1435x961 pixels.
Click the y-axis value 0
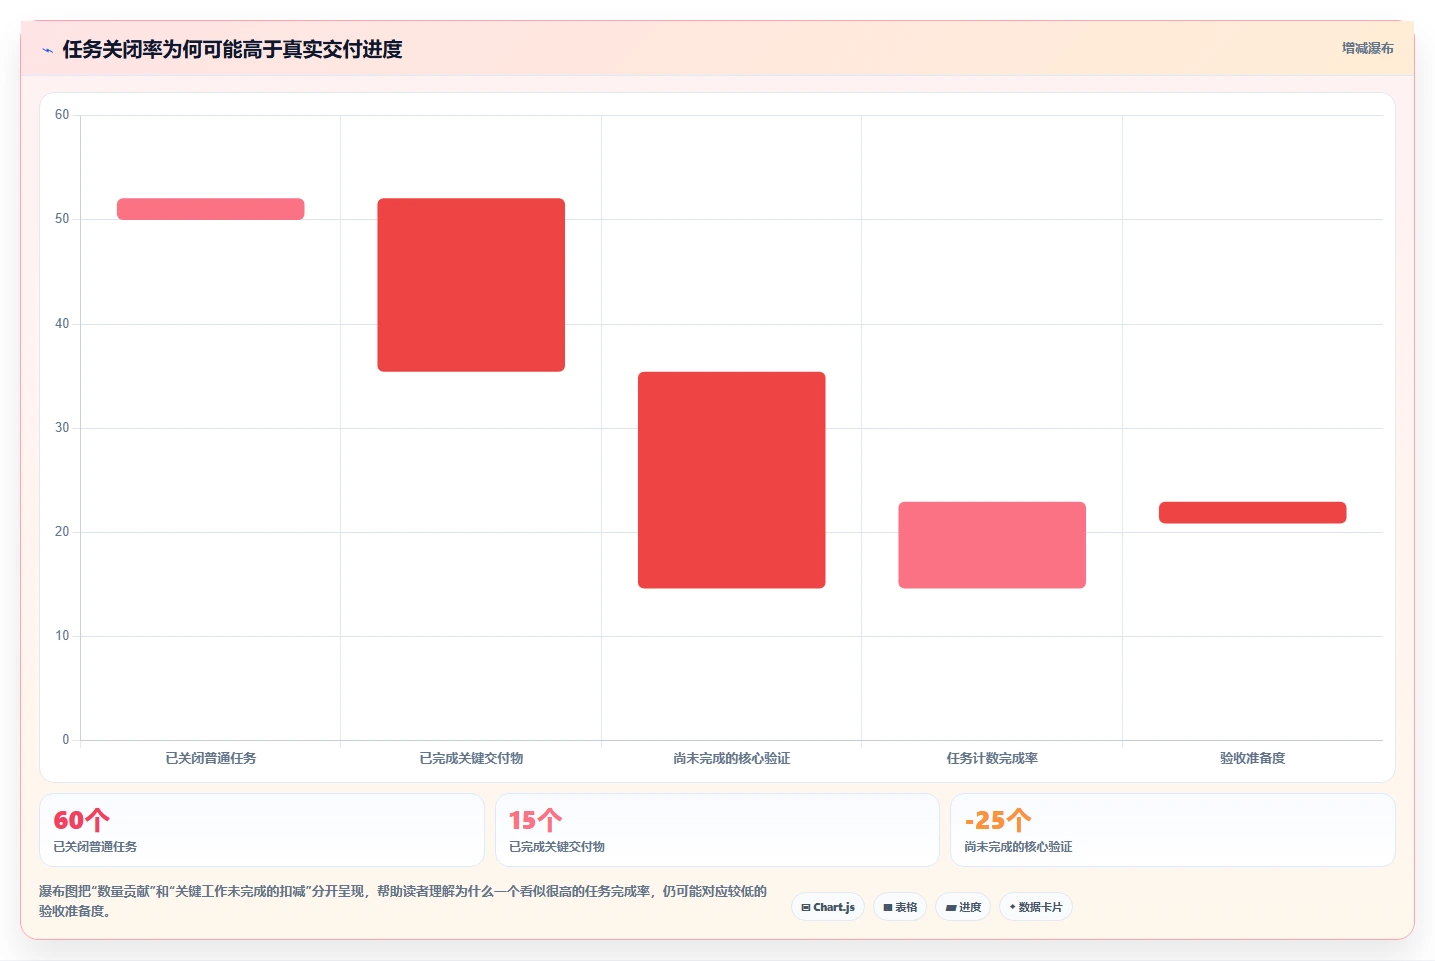(x=66, y=740)
